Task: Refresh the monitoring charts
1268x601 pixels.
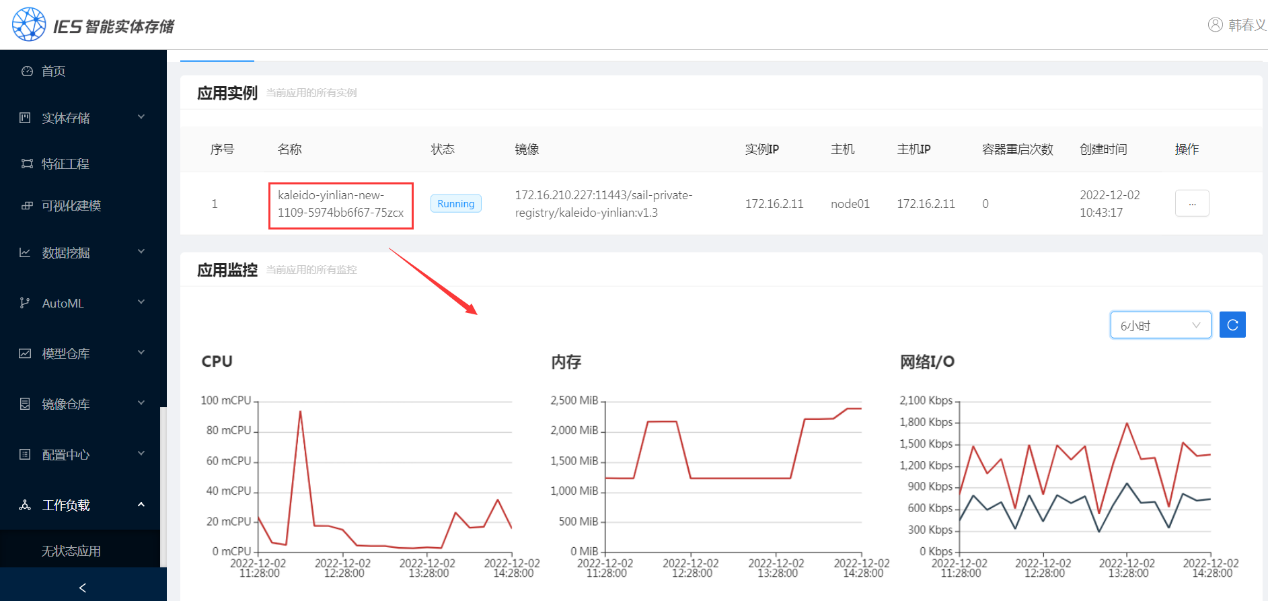Action: (1232, 325)
